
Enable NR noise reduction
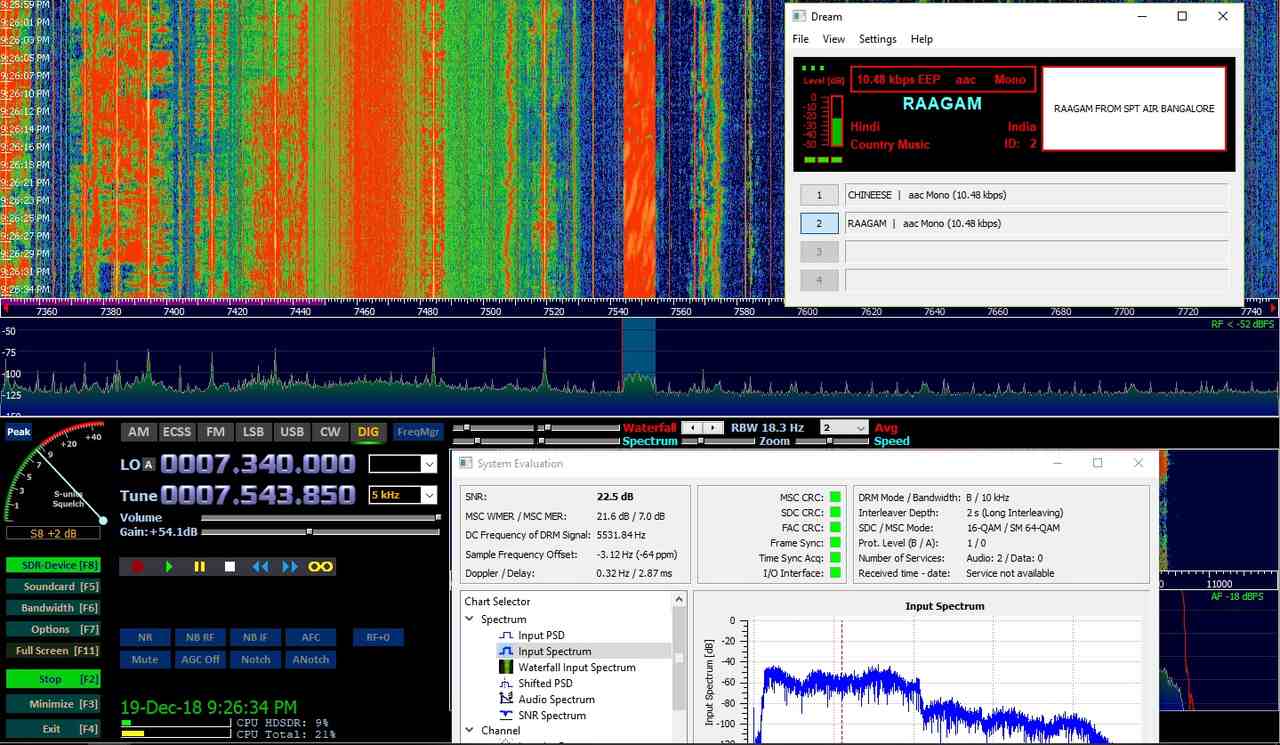[145, 637]
